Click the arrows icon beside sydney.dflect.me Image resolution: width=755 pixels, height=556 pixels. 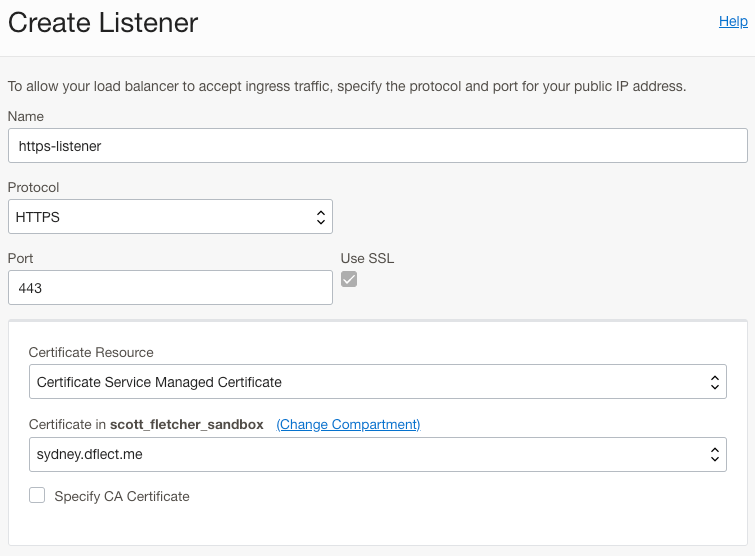click(714, 453)
